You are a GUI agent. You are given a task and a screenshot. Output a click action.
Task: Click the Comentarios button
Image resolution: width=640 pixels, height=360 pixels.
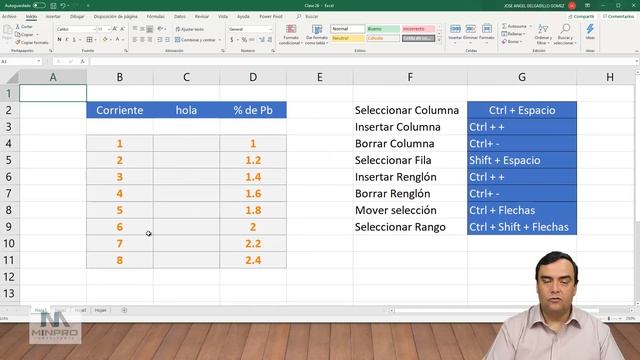(x=618, y=16)
